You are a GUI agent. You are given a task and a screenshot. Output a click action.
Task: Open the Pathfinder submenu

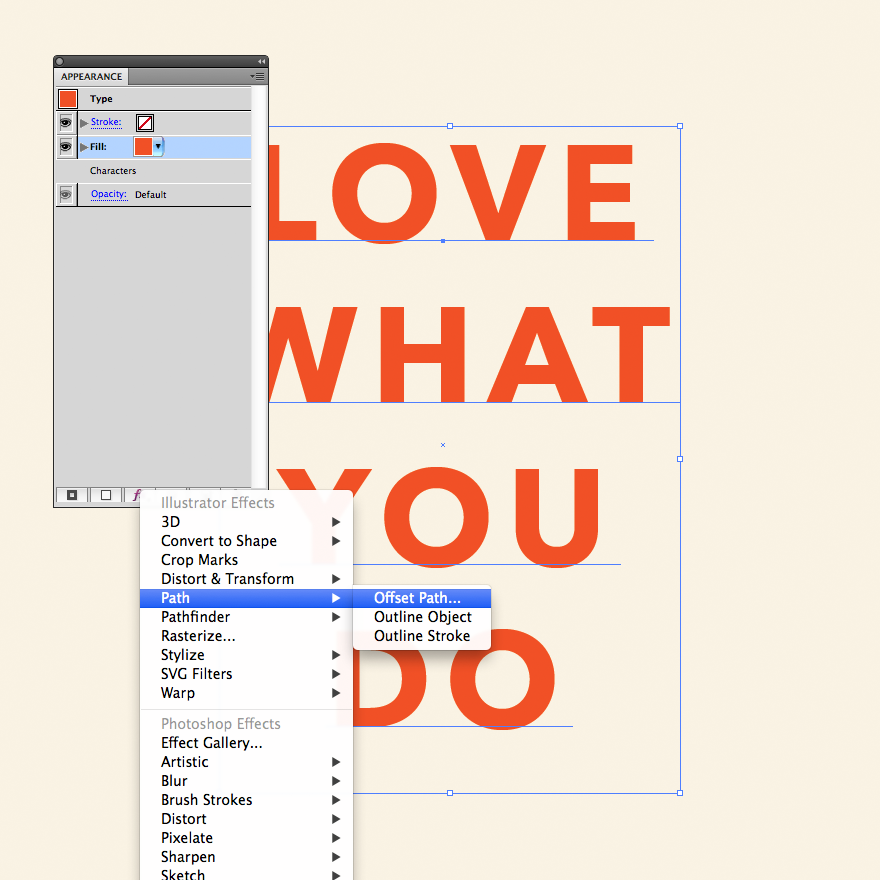coord(246,617)
